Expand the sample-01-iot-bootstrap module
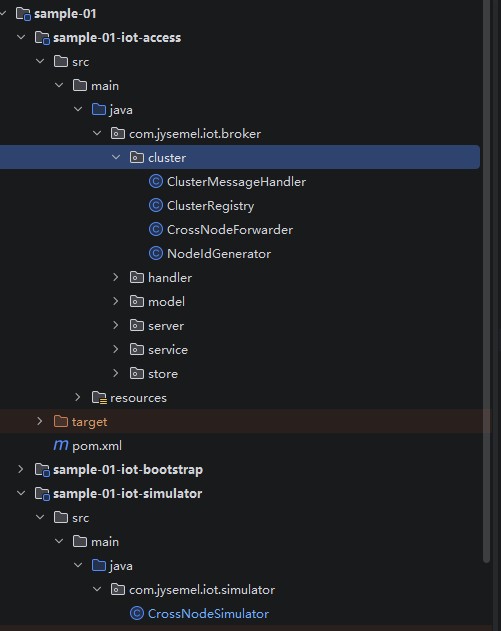Image resolution: width=501 pixels, height=631 pixels. tap(21, 469)
